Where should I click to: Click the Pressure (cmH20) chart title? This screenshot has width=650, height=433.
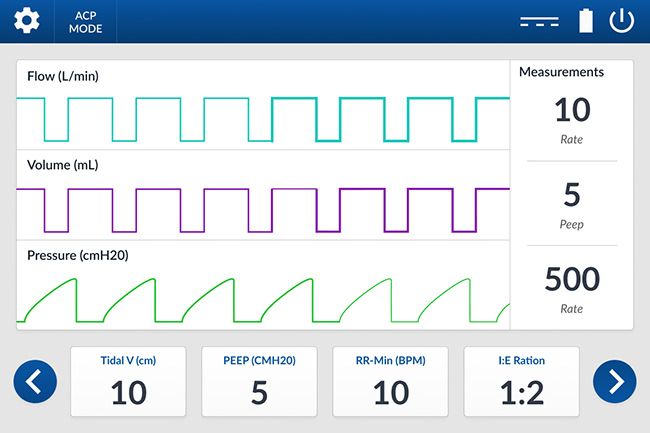[x=77, y=255]
